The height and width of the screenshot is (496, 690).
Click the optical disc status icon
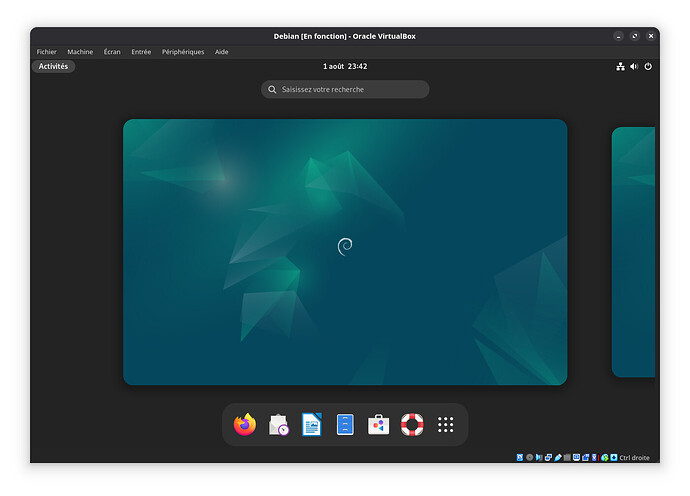click(x=529, y=458)
